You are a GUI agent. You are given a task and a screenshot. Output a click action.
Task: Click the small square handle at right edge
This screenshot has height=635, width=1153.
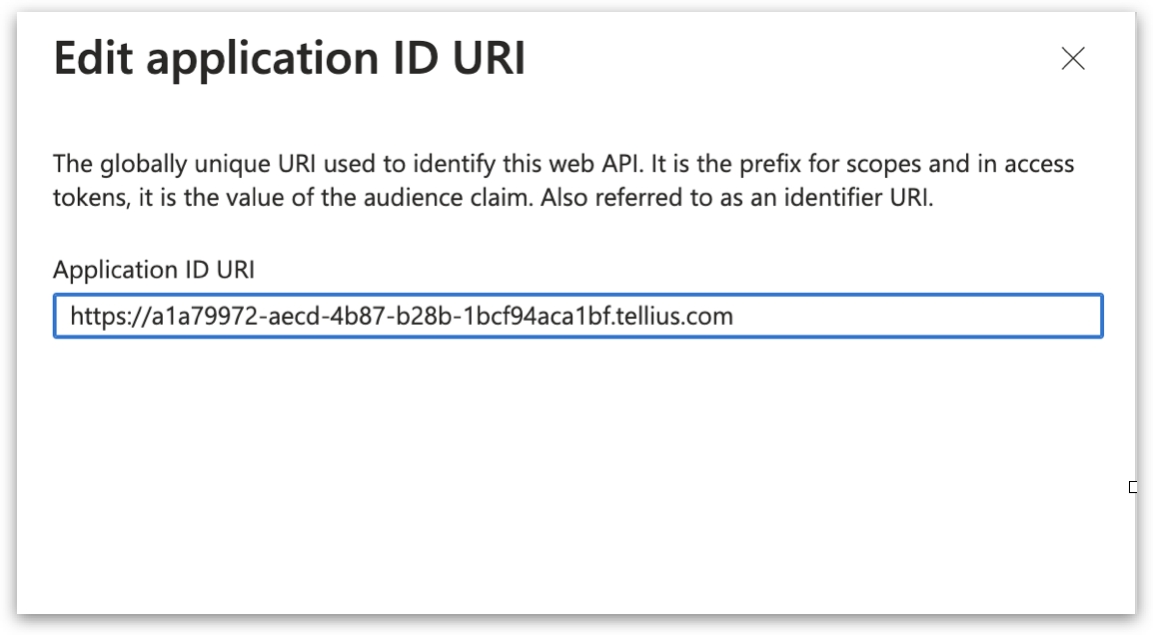point(1132,487)
